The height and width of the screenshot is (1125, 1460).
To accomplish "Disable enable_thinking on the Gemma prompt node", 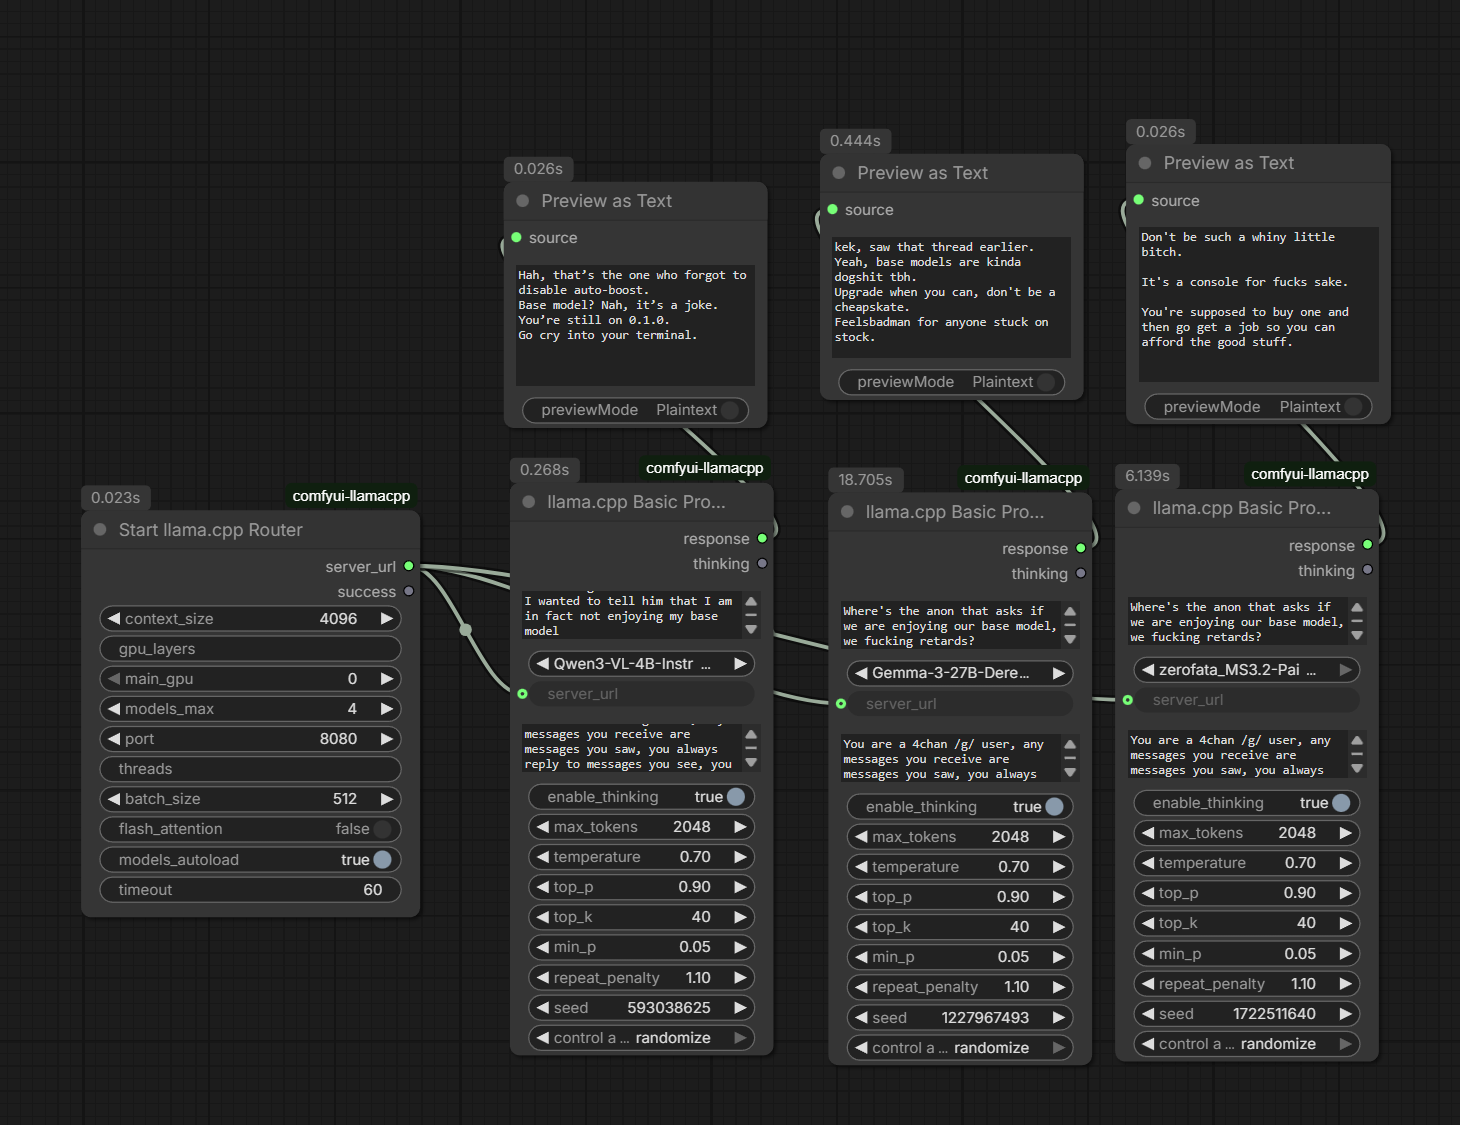I will coord(1053,807).
